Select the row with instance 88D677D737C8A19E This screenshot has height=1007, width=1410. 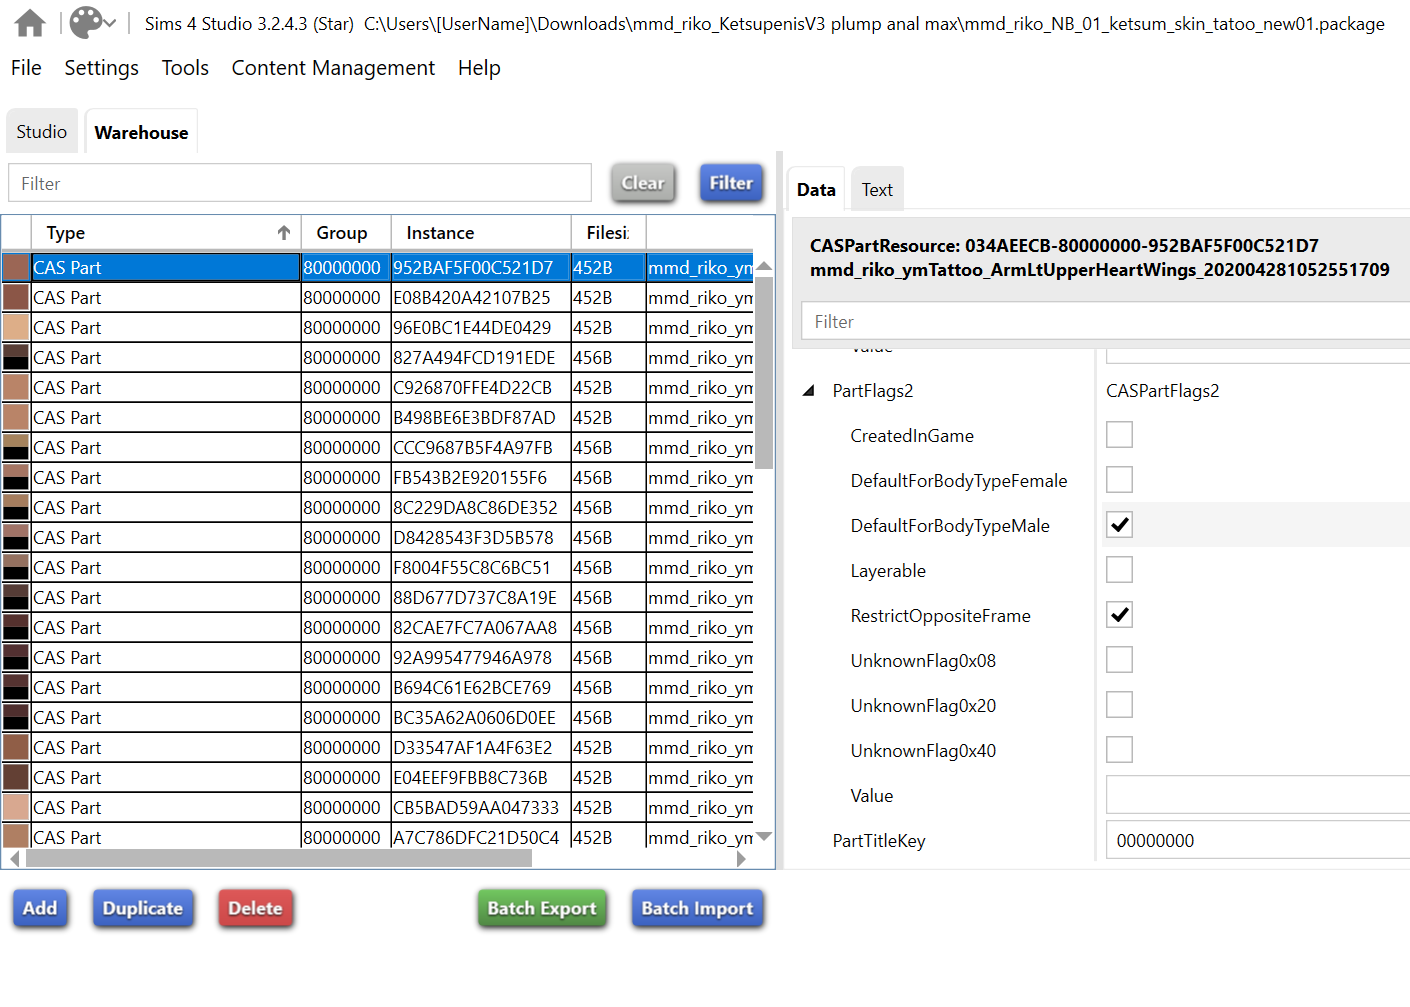click(x=378, y=597)
